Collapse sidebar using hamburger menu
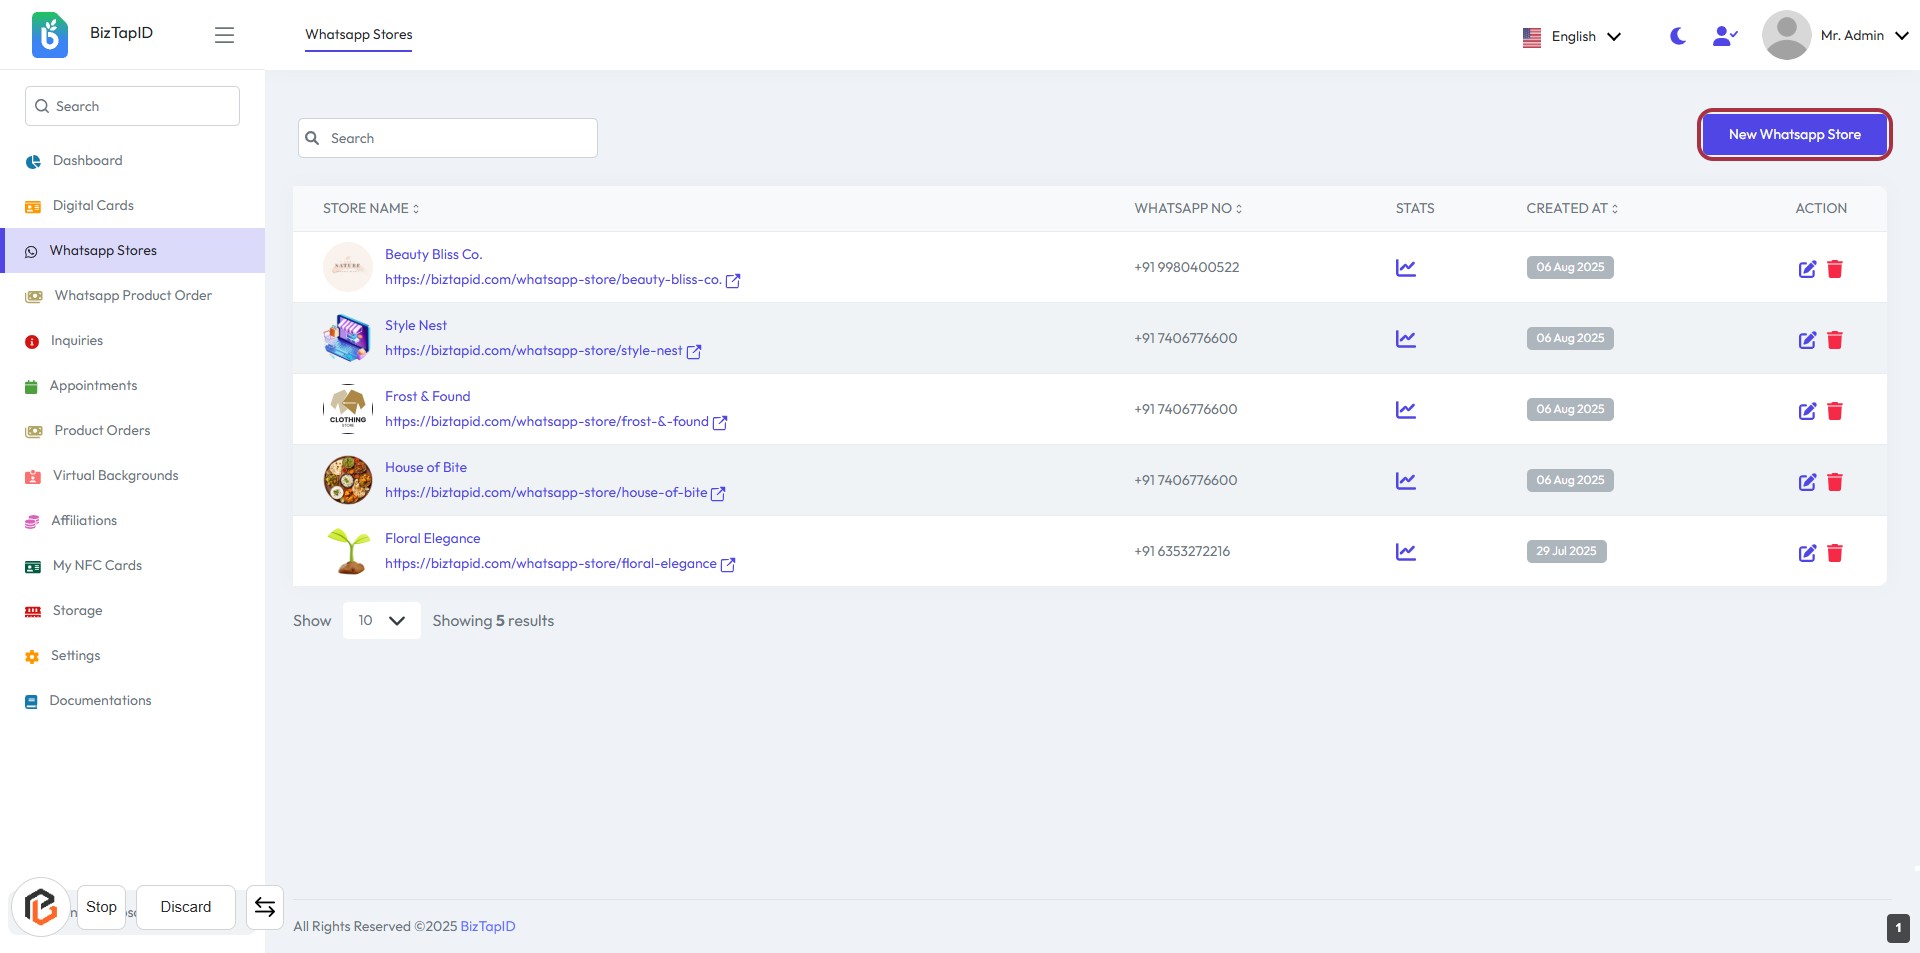1920x953 pixels. click(x=224, y=35)
